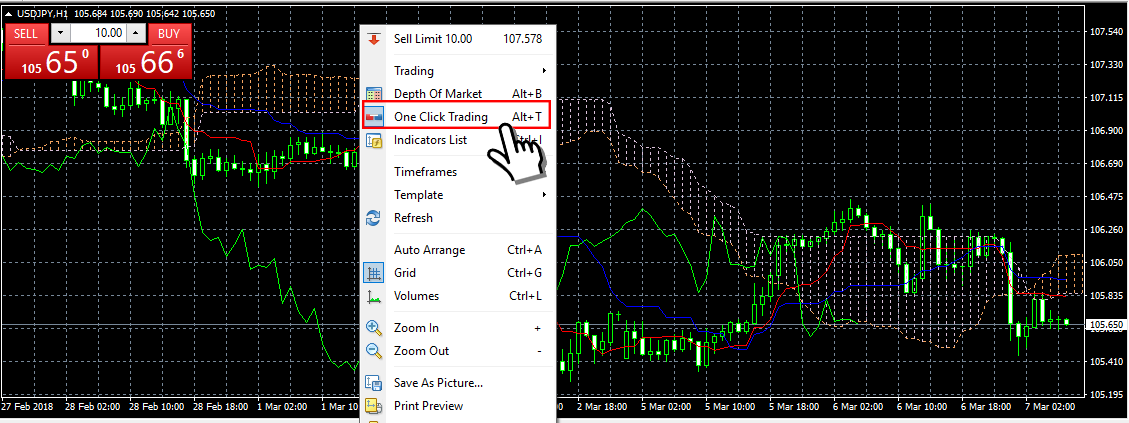Toggle One Click Trading menu item
Image resolution: width=1129 pixels, height=423 pixels.
(x=459, y=117)
